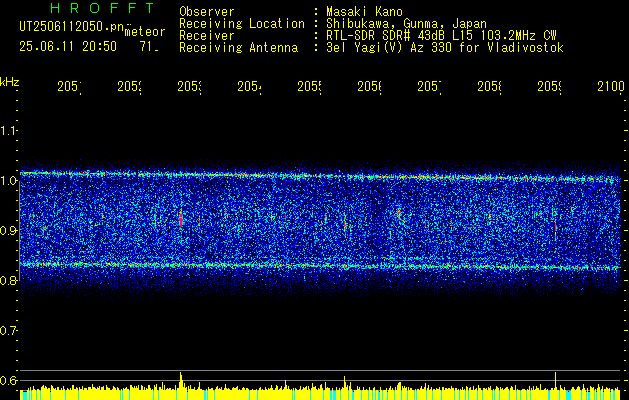Click the 2054 time axis label

[x=250, y=86]
